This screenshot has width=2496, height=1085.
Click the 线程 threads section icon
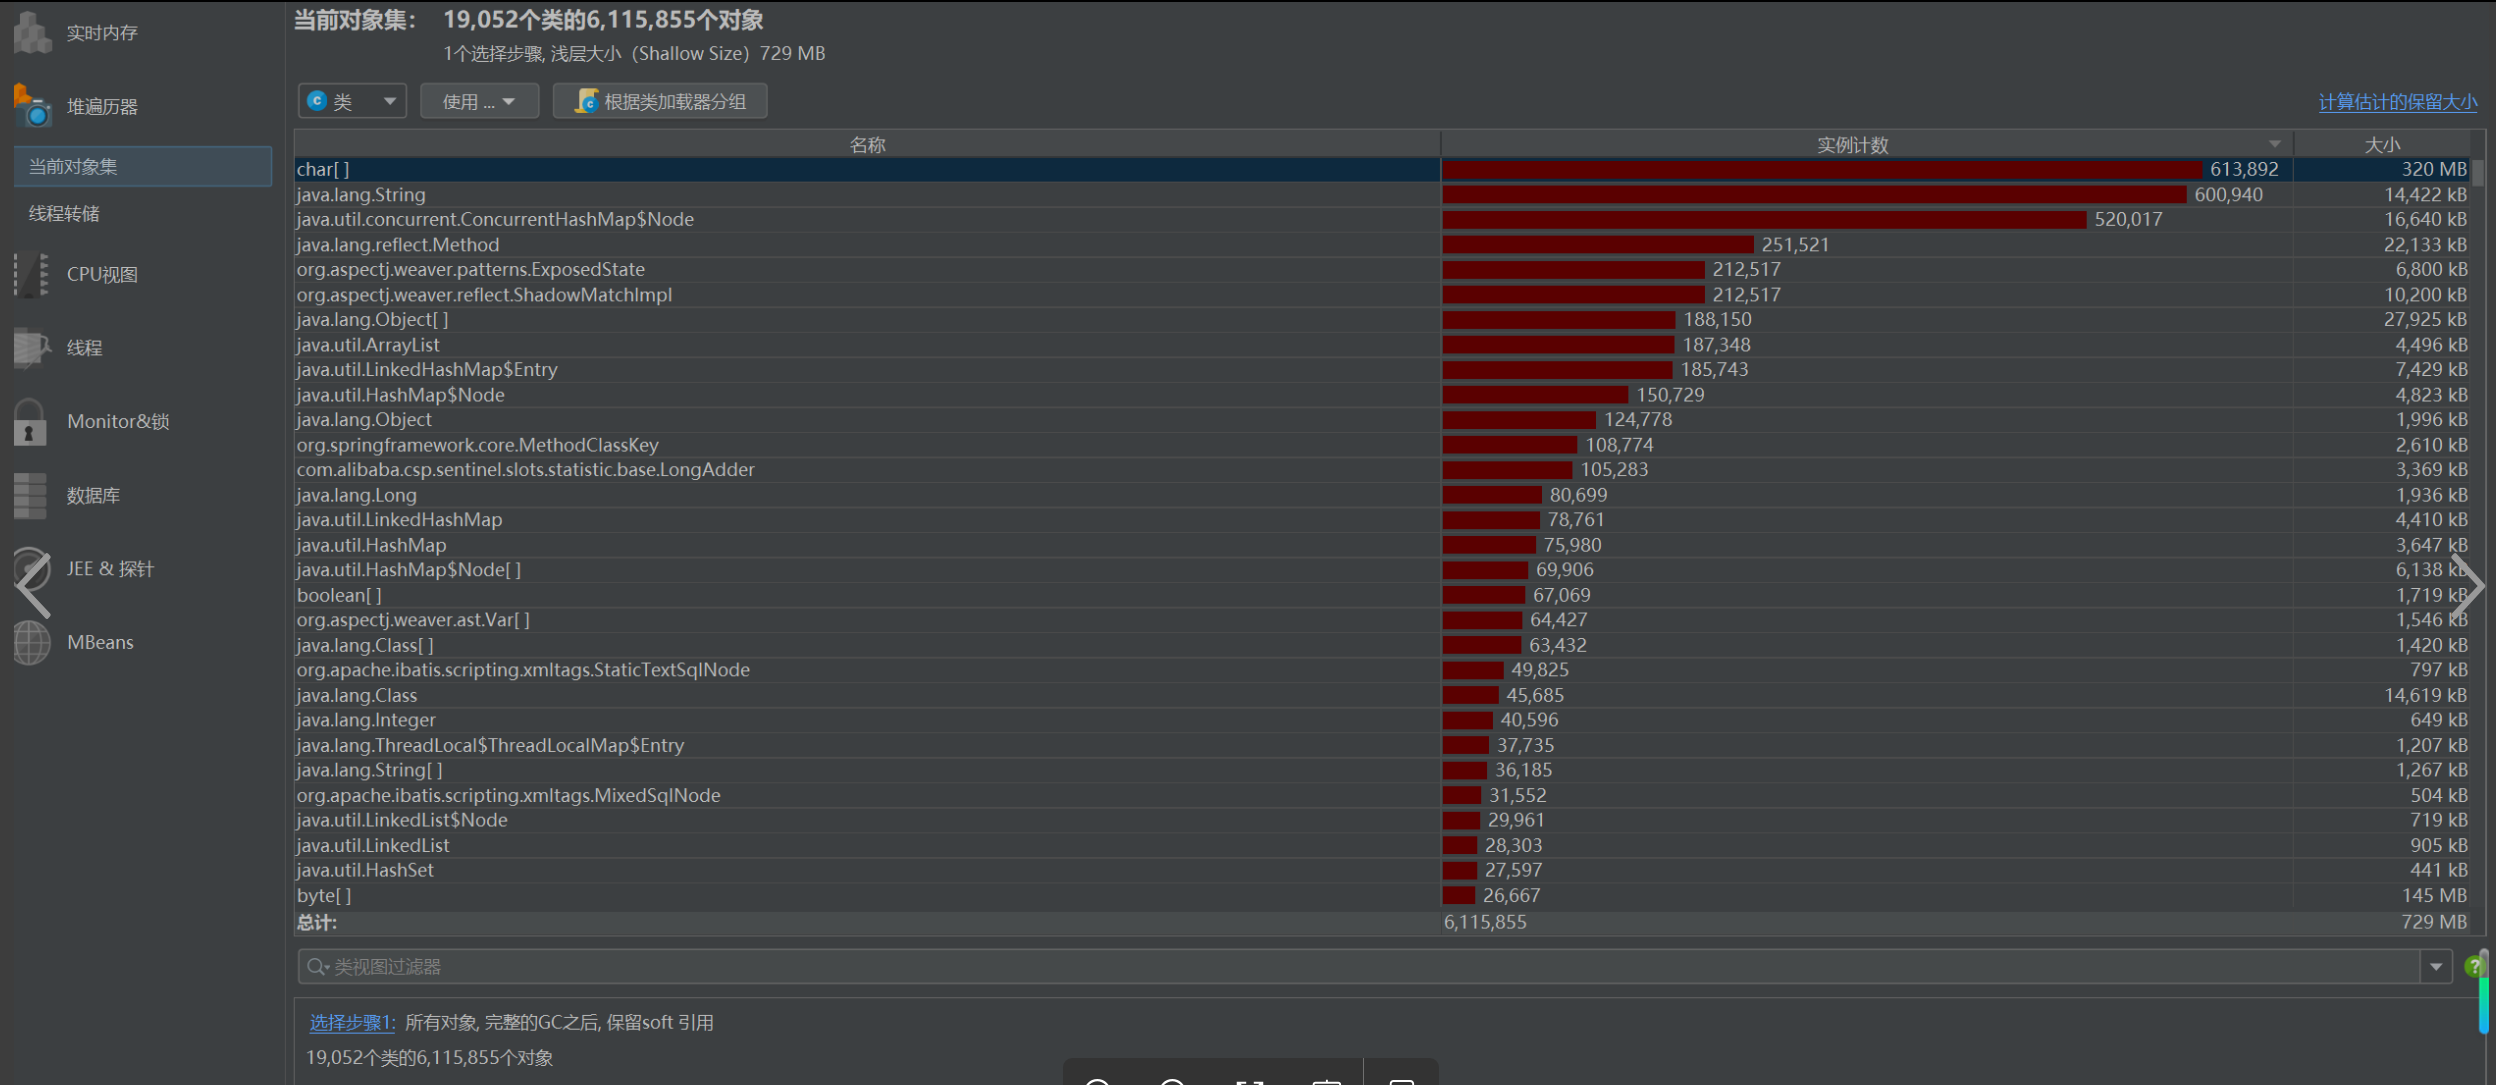pyautogui.click(x=32, y=348)
